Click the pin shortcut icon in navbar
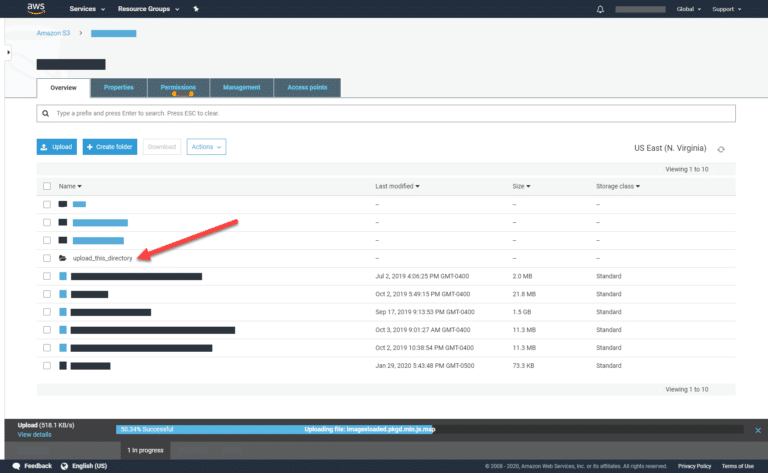Viewport: 768px width, 473px height. (x=196, y=9)
